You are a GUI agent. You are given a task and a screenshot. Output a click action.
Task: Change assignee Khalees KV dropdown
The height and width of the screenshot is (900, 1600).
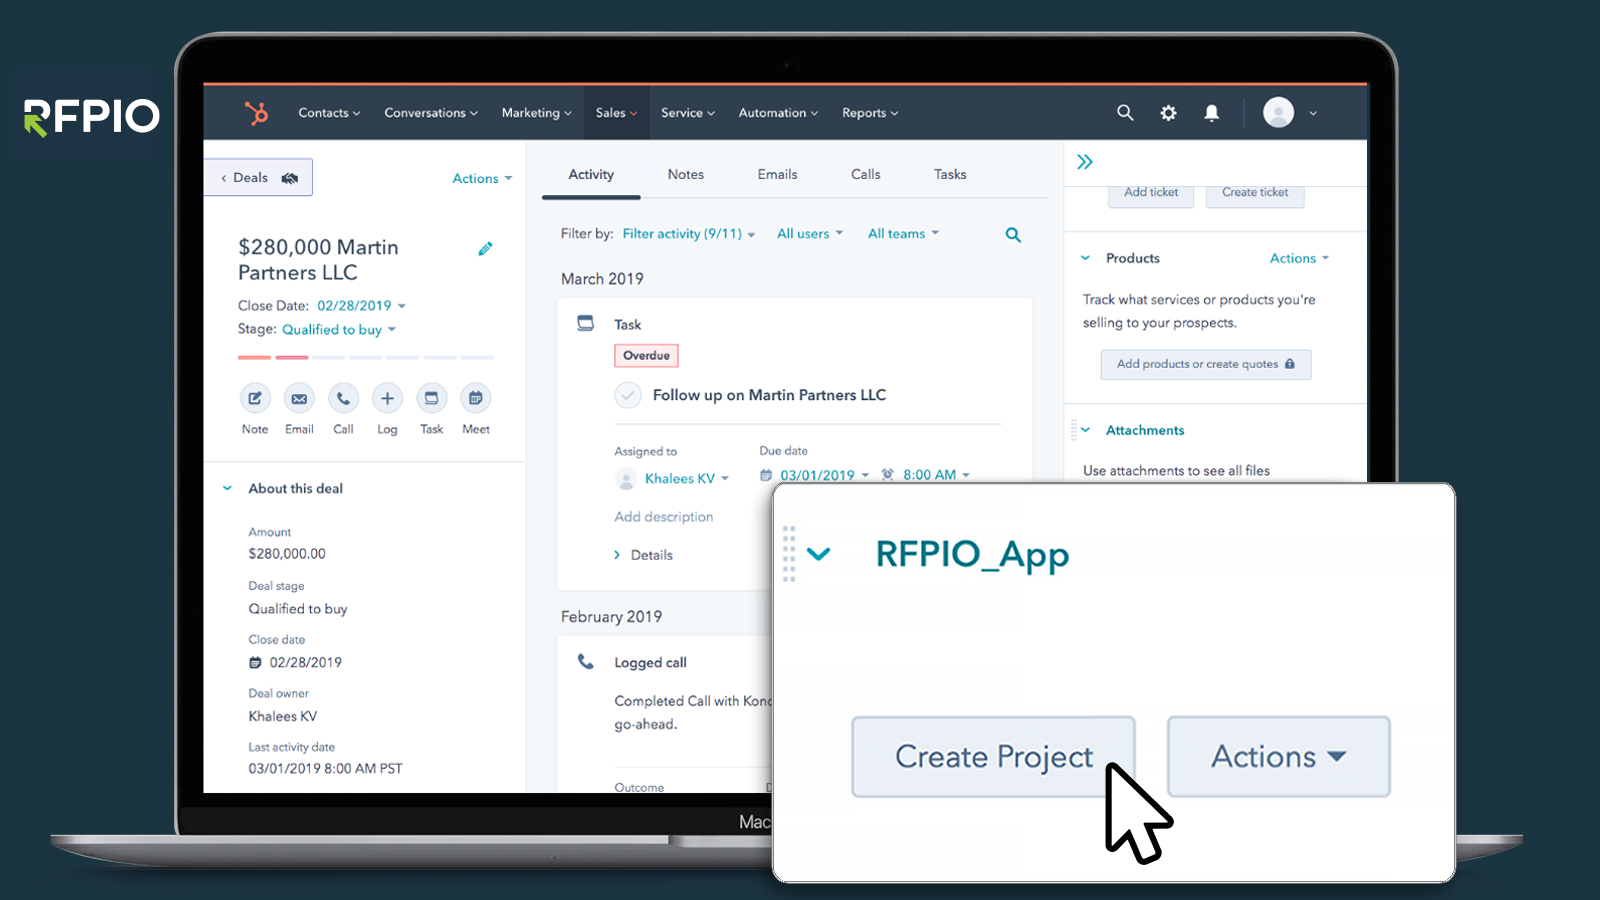[x=686, y=479]
